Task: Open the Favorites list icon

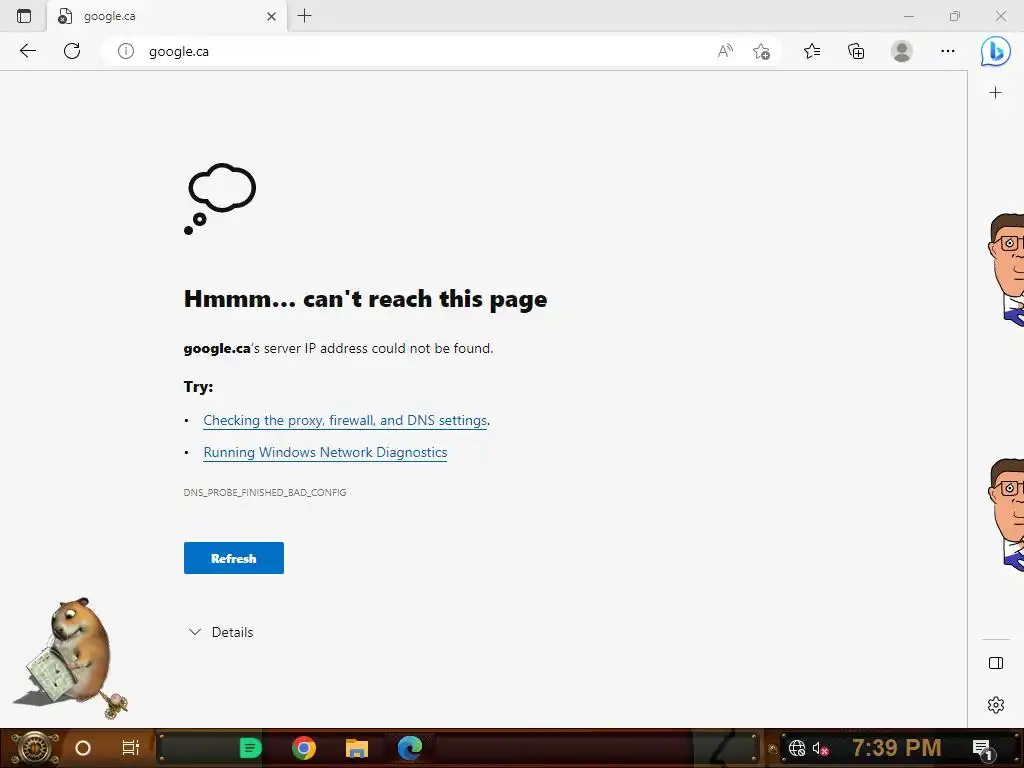Action: coord(812,51)
